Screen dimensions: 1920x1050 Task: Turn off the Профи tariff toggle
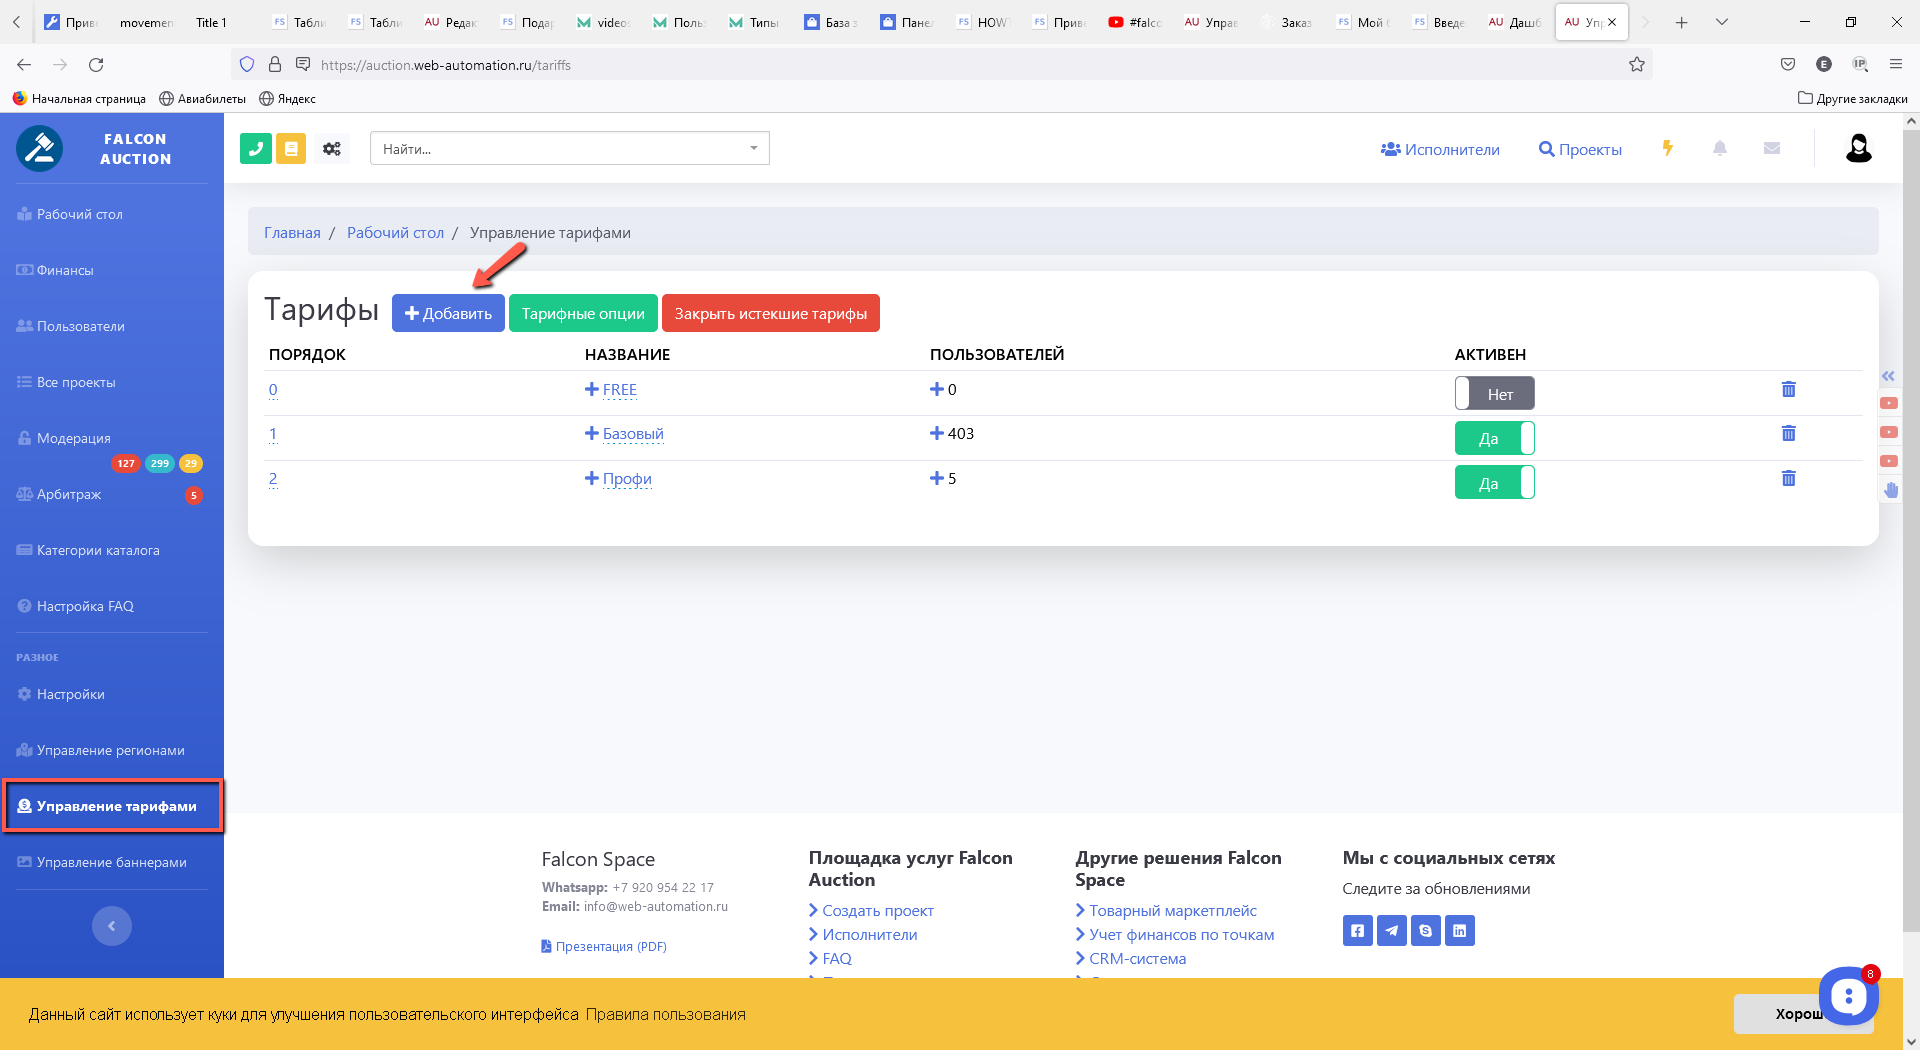pos(1494,483)
